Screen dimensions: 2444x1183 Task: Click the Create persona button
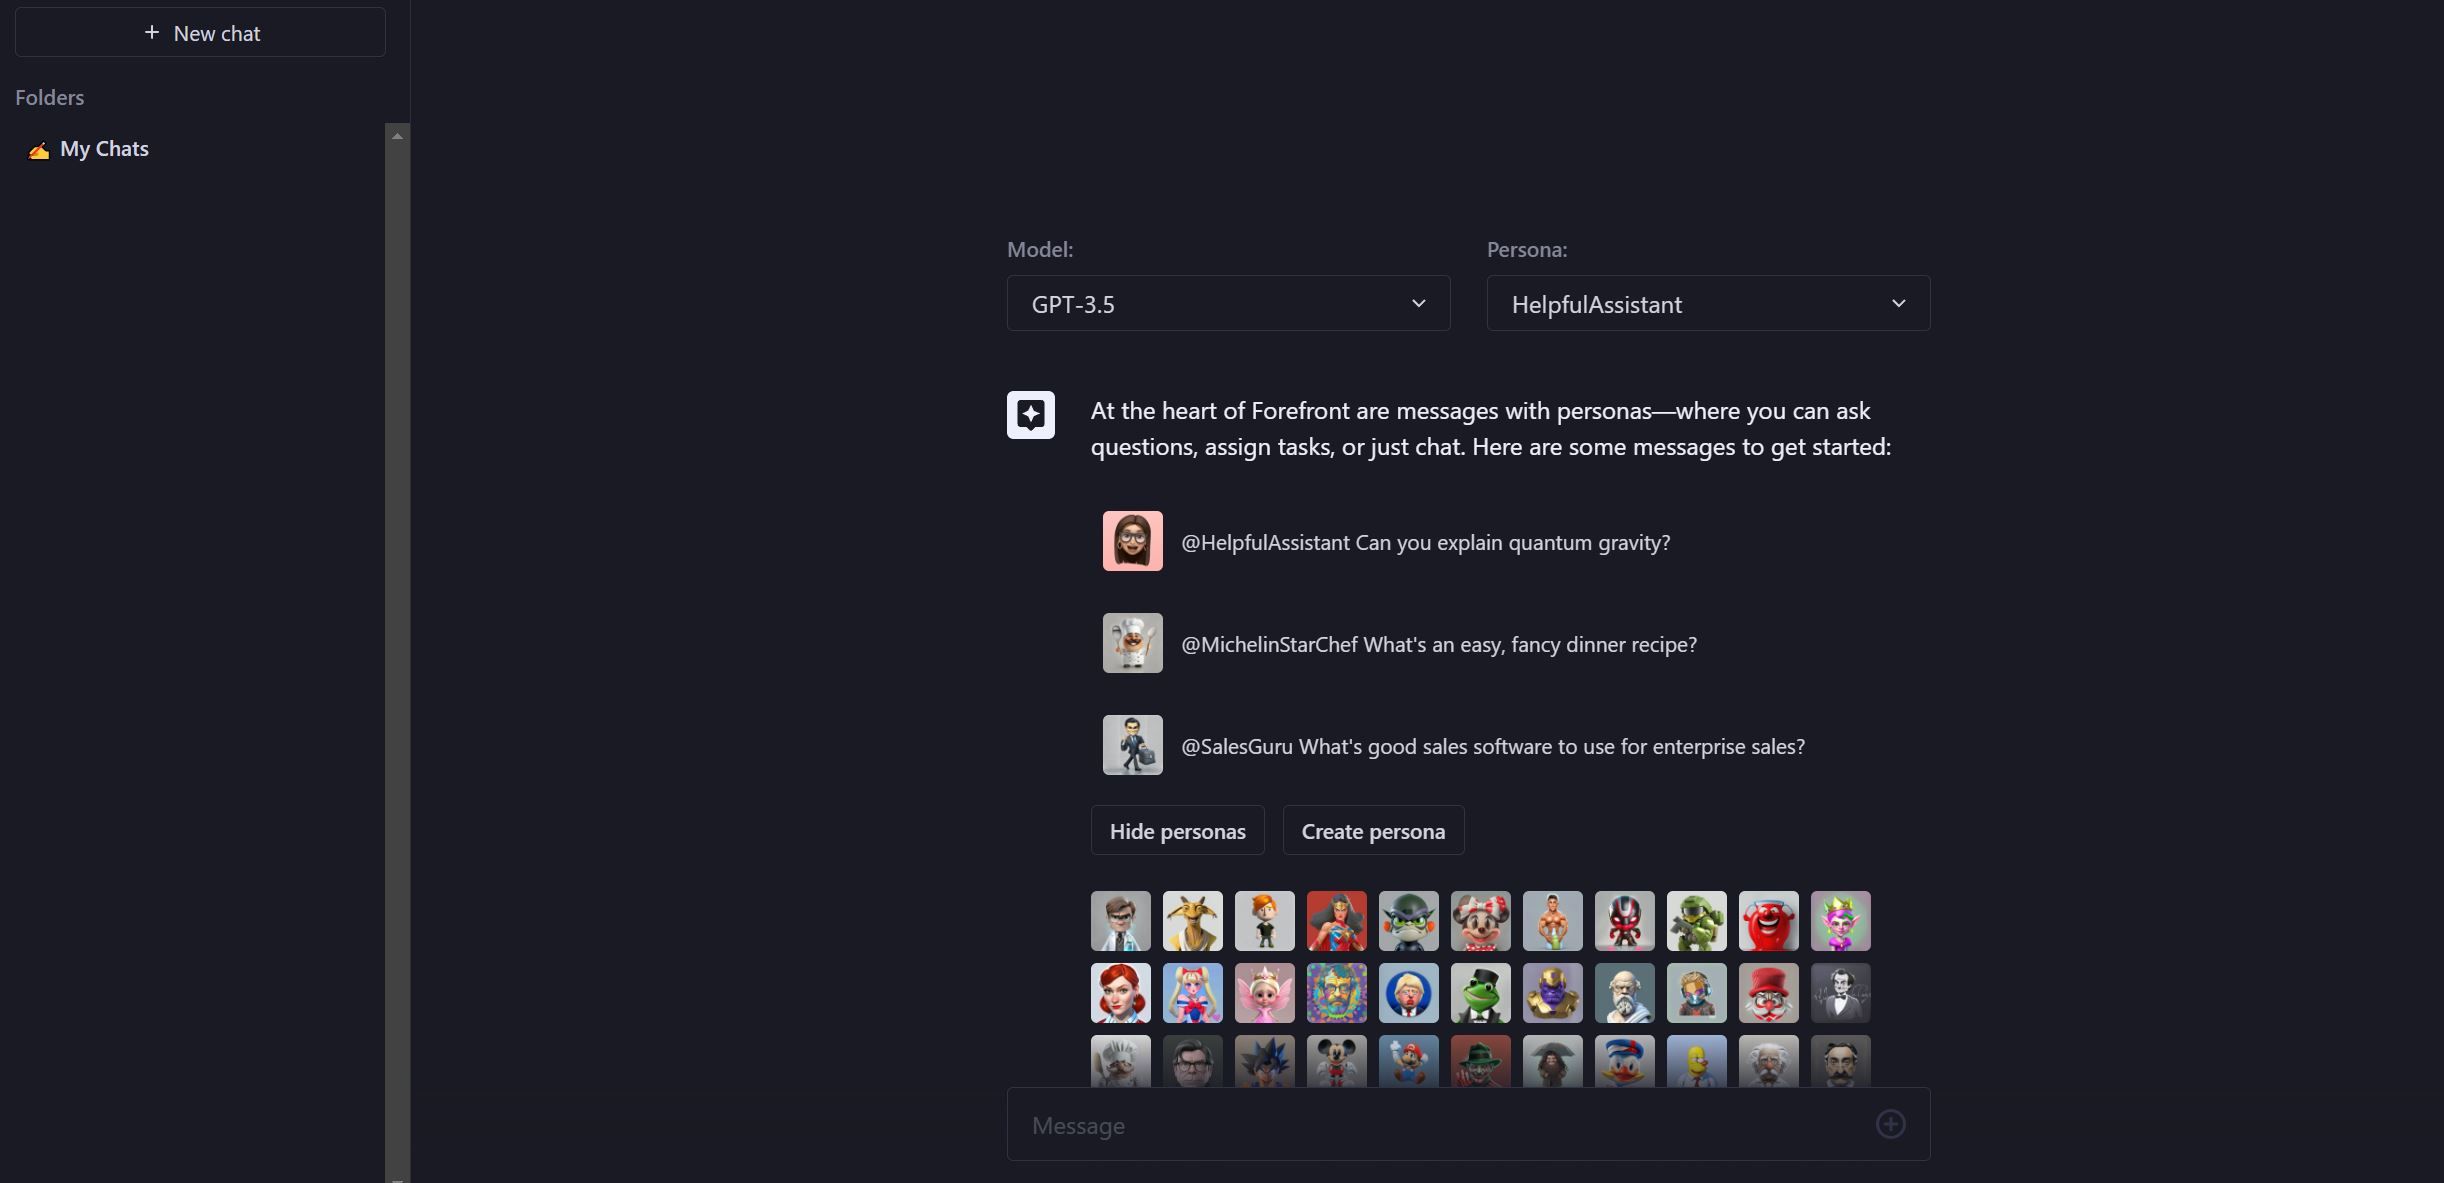tap(1373, 831)
